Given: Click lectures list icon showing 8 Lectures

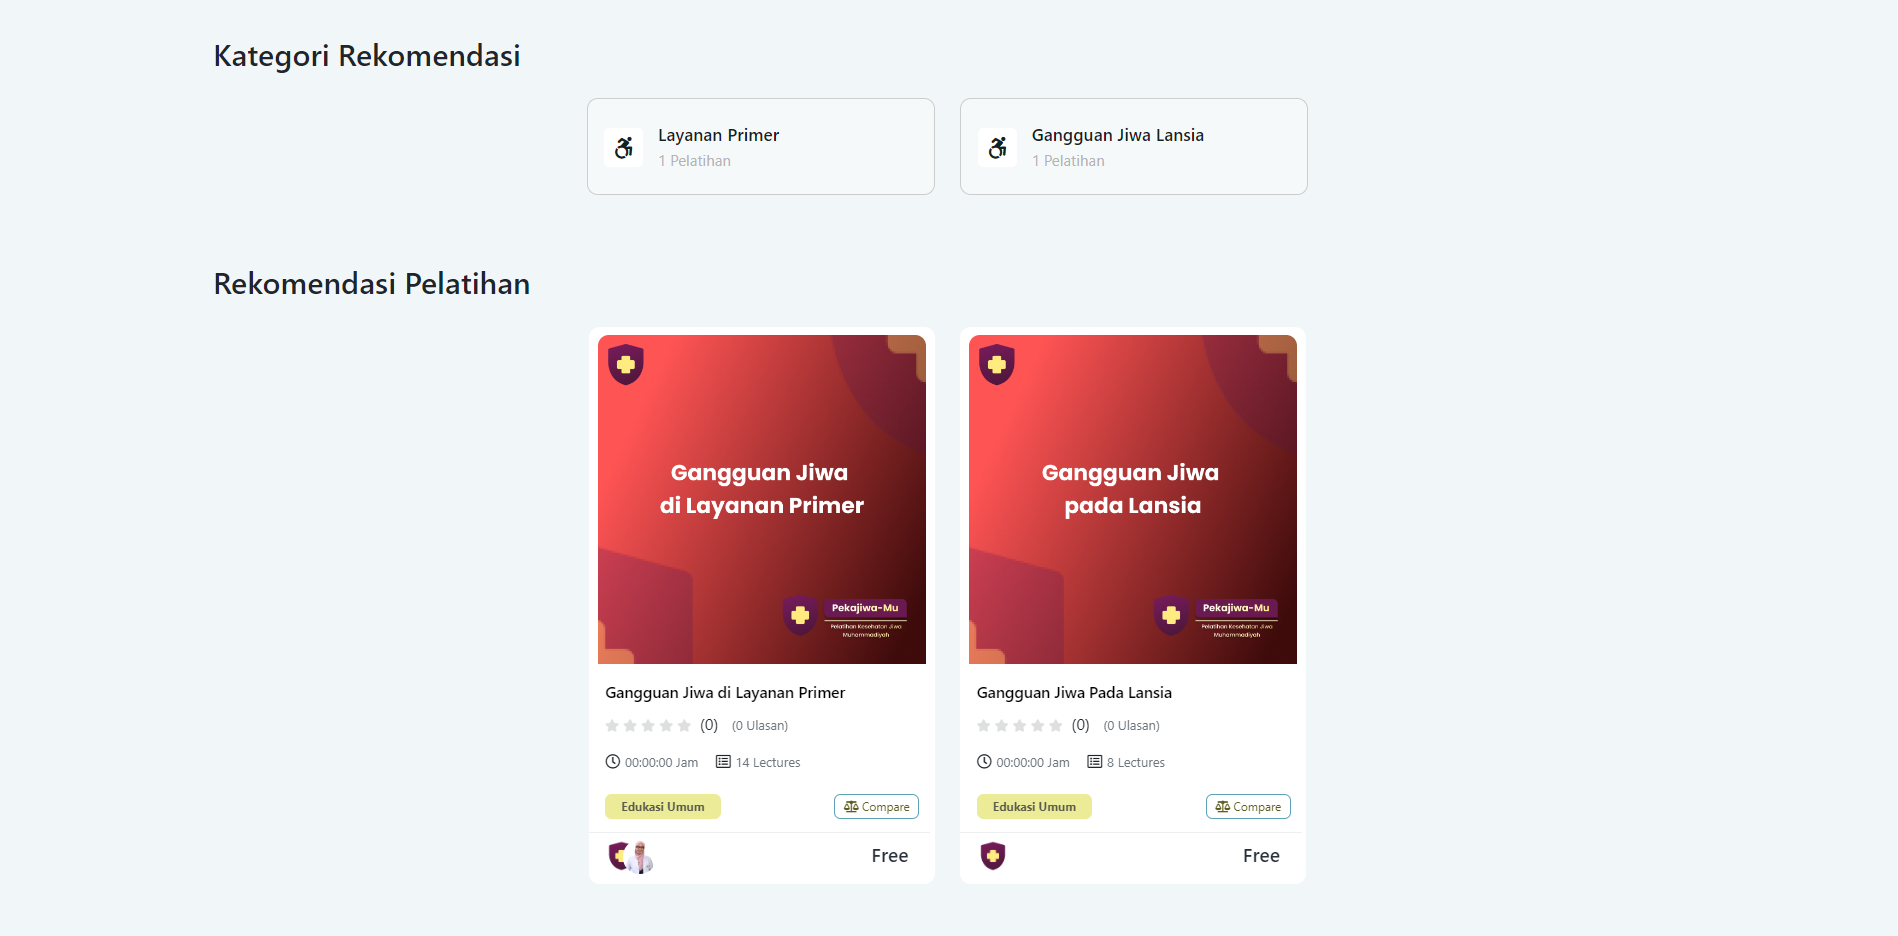Looking at the screenshot, I should (1095, 762).
